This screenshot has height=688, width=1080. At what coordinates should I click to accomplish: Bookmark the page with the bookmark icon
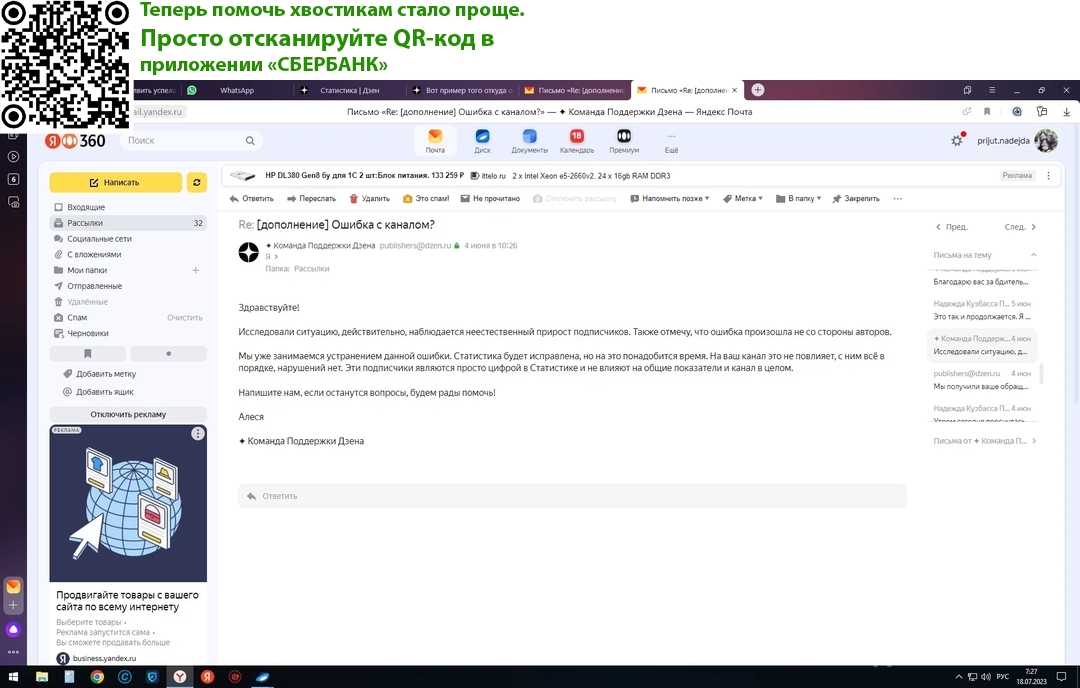987,112
